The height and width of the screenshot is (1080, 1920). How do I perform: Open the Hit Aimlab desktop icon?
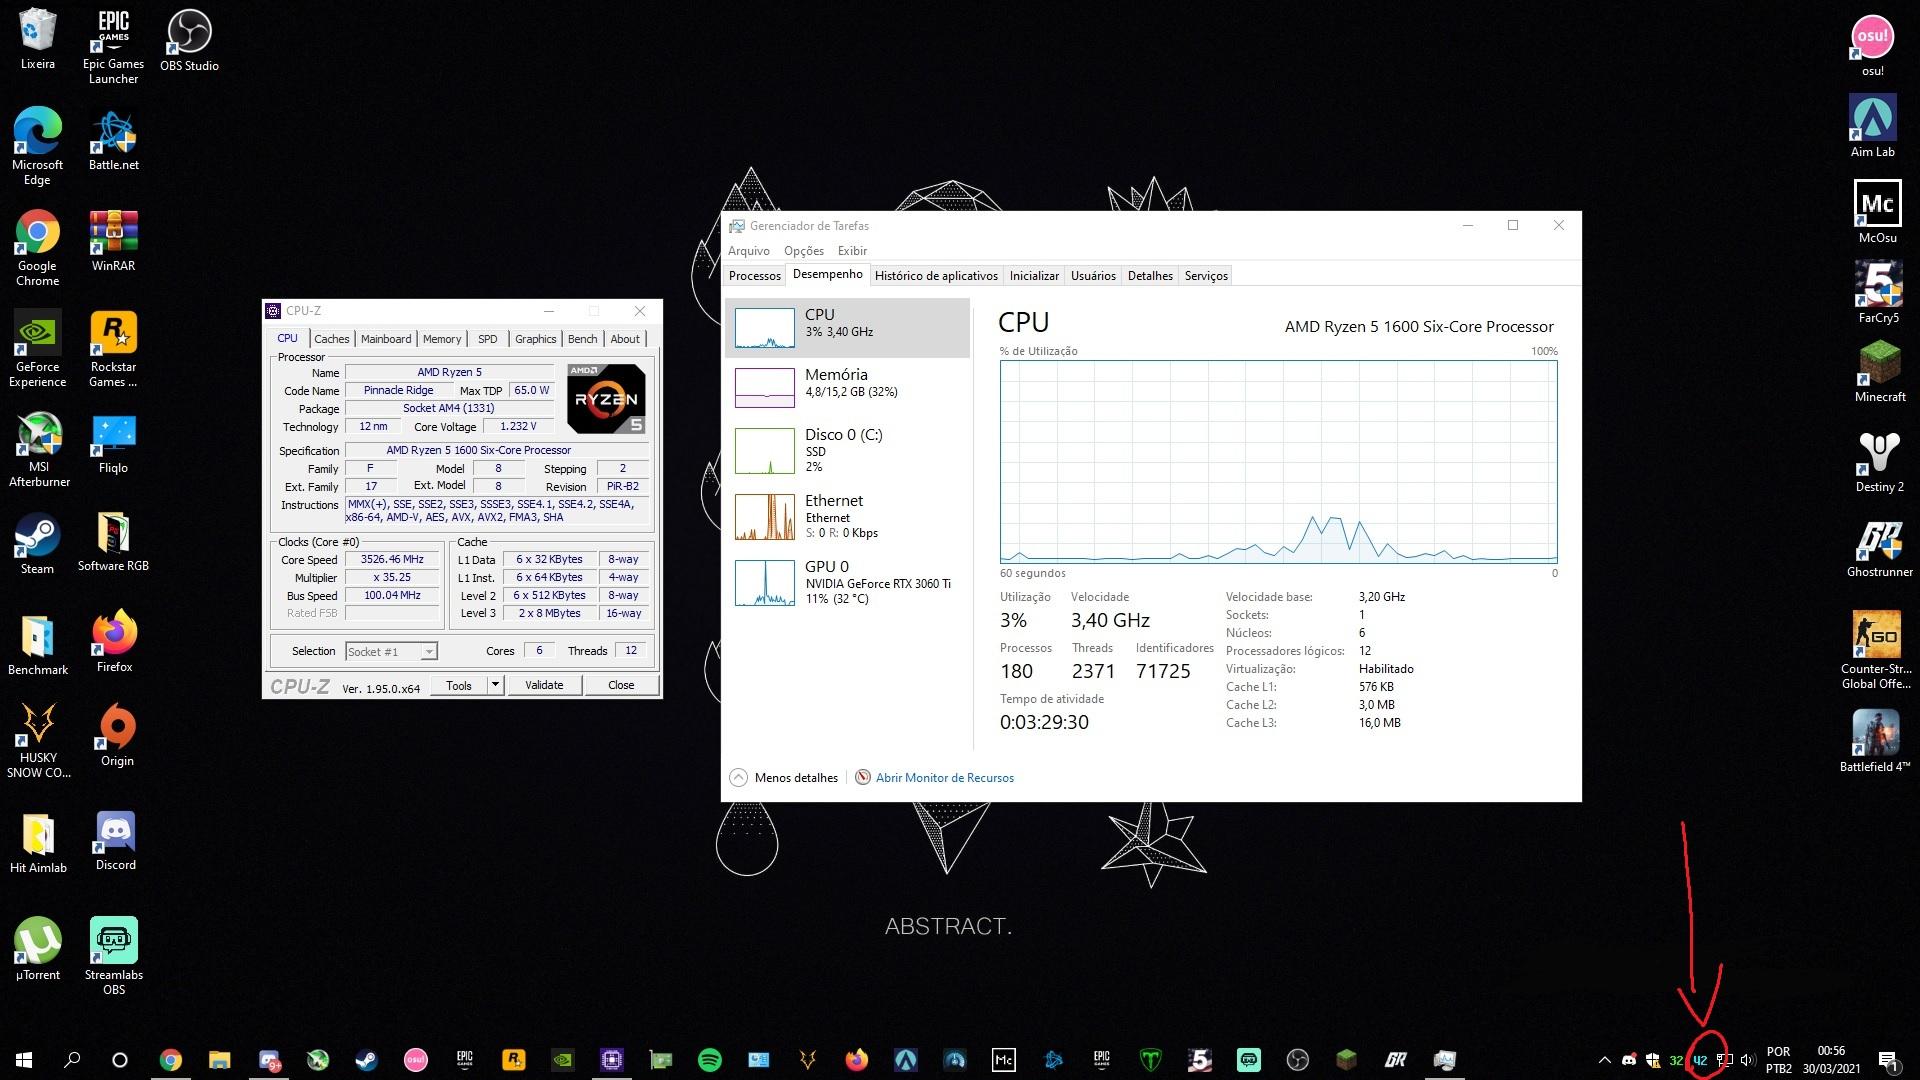38,842
